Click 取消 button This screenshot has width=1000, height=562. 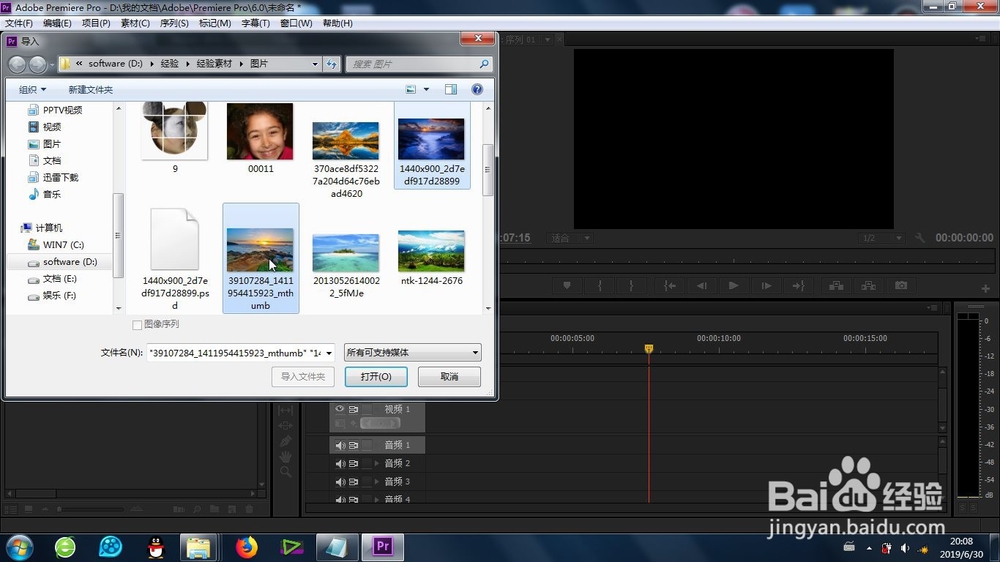(449, 376)
